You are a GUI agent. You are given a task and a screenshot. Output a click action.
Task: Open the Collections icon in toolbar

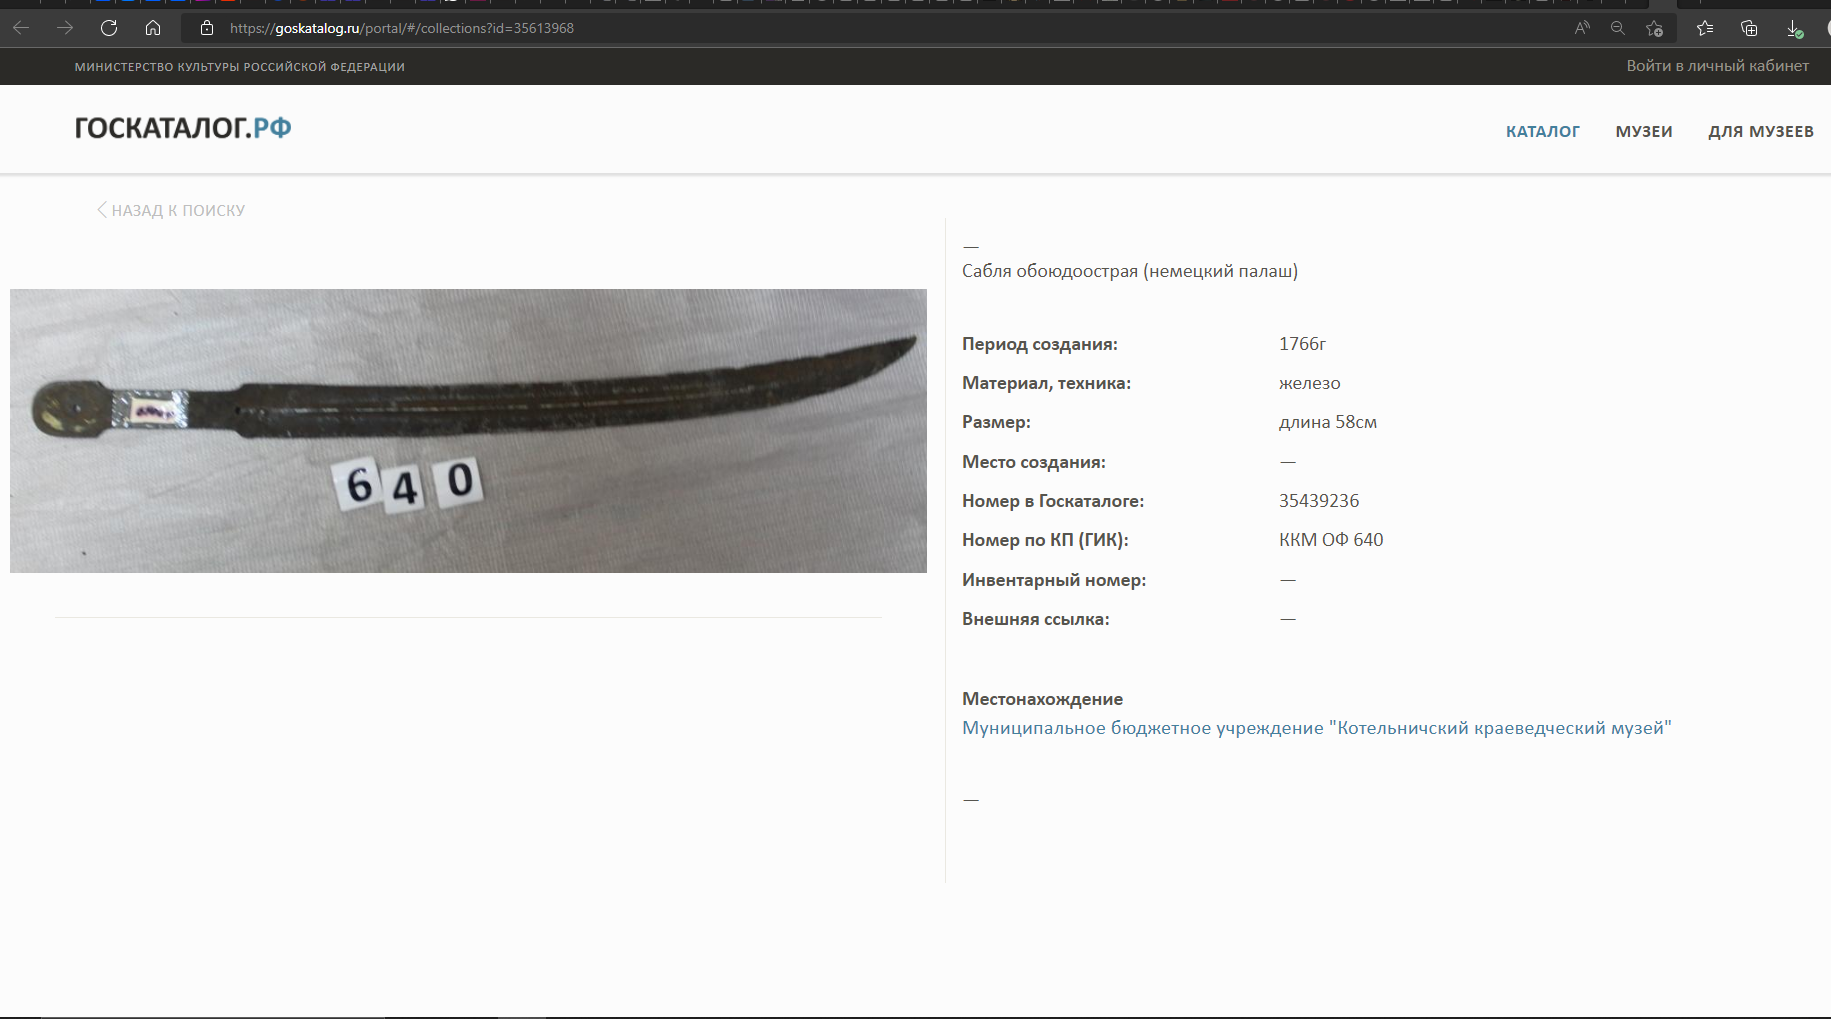[1749, 28]
